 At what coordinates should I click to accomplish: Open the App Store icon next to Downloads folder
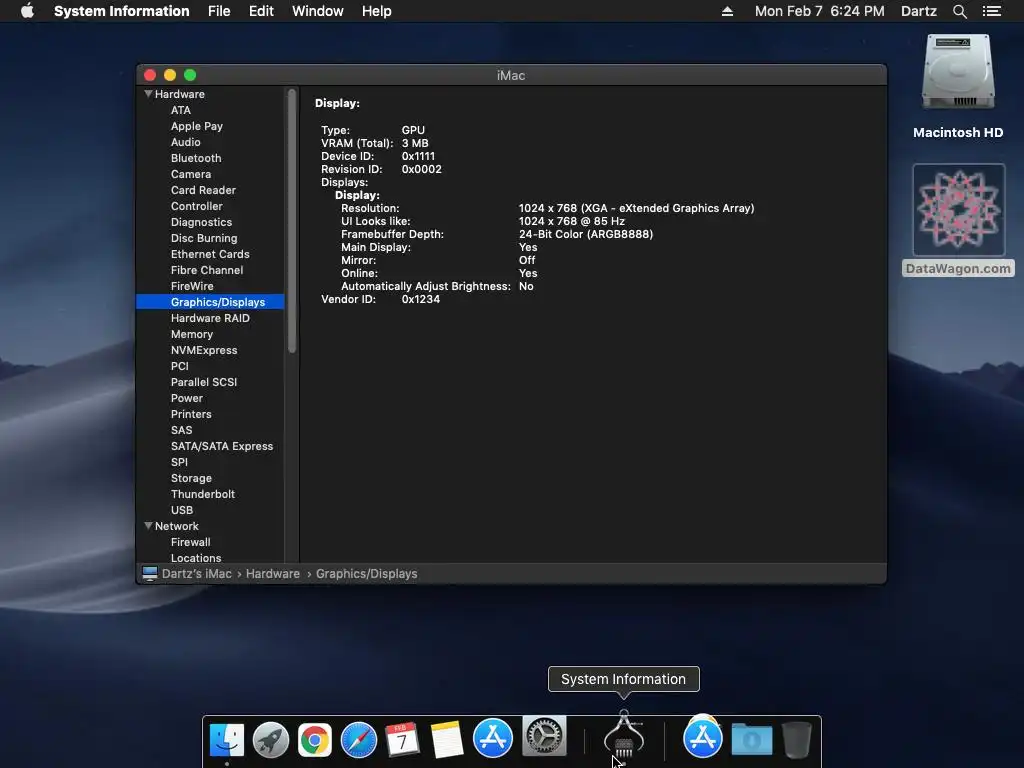click(703, 737)
